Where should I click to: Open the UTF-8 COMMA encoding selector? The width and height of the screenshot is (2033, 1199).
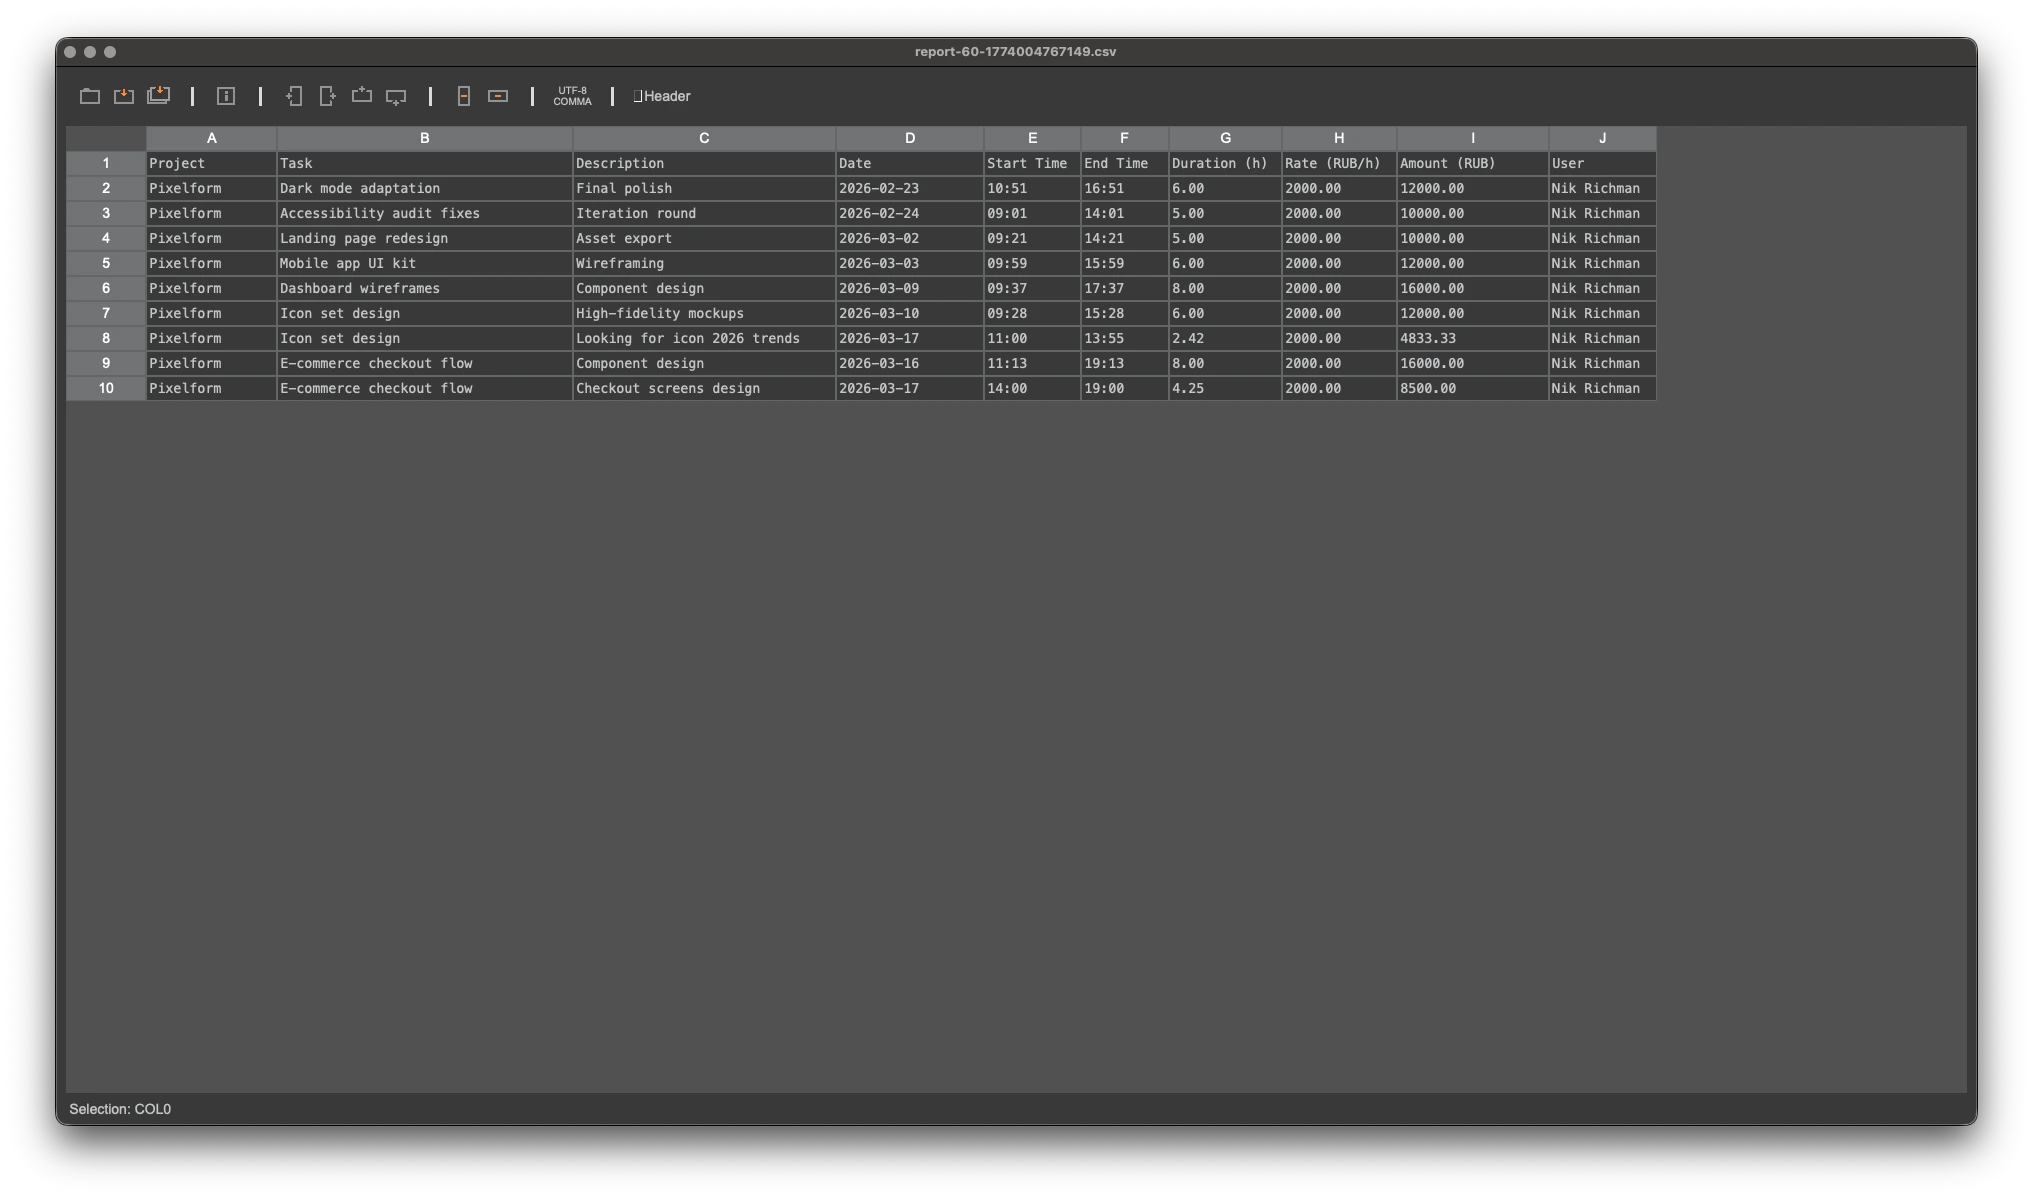[x=572, y=96]
